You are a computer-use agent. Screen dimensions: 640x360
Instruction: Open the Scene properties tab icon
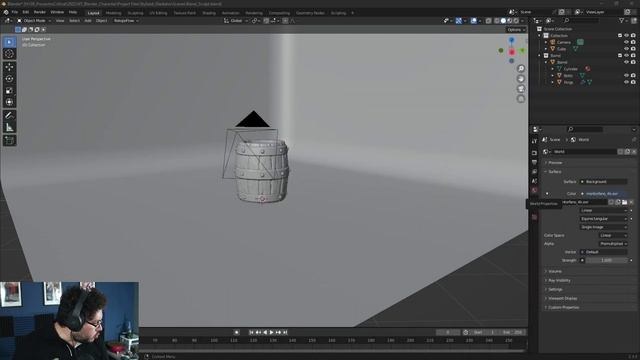pyautogui.click(x=534, y=181)
